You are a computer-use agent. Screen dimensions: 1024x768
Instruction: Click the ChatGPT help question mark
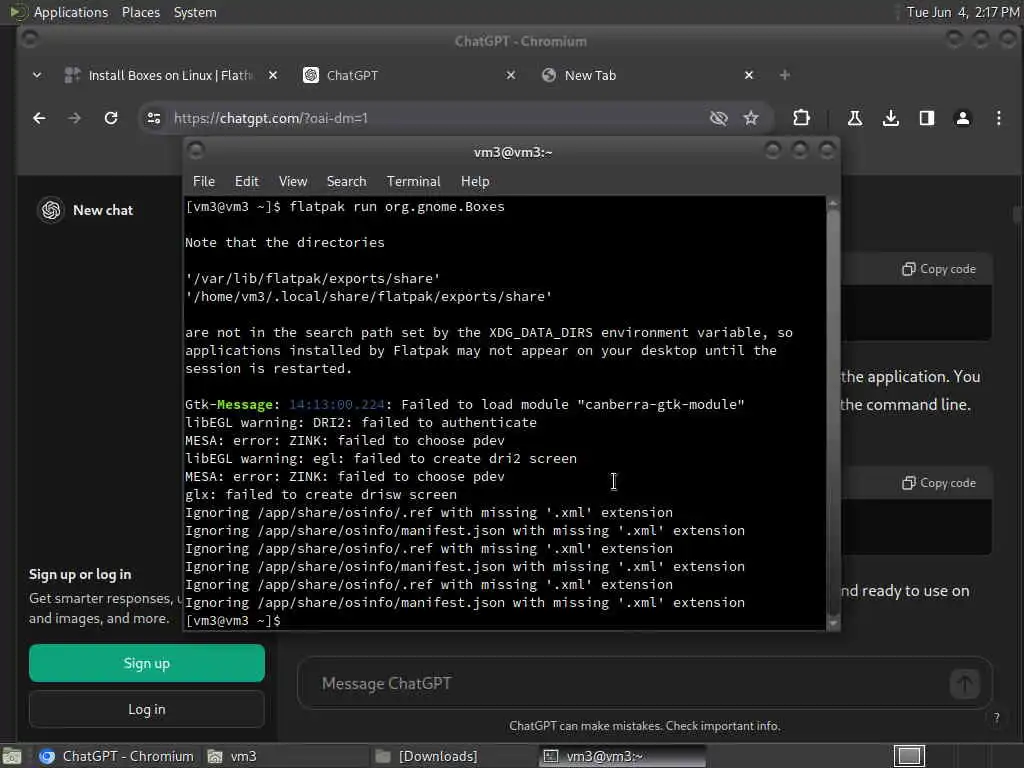point(997,718)
